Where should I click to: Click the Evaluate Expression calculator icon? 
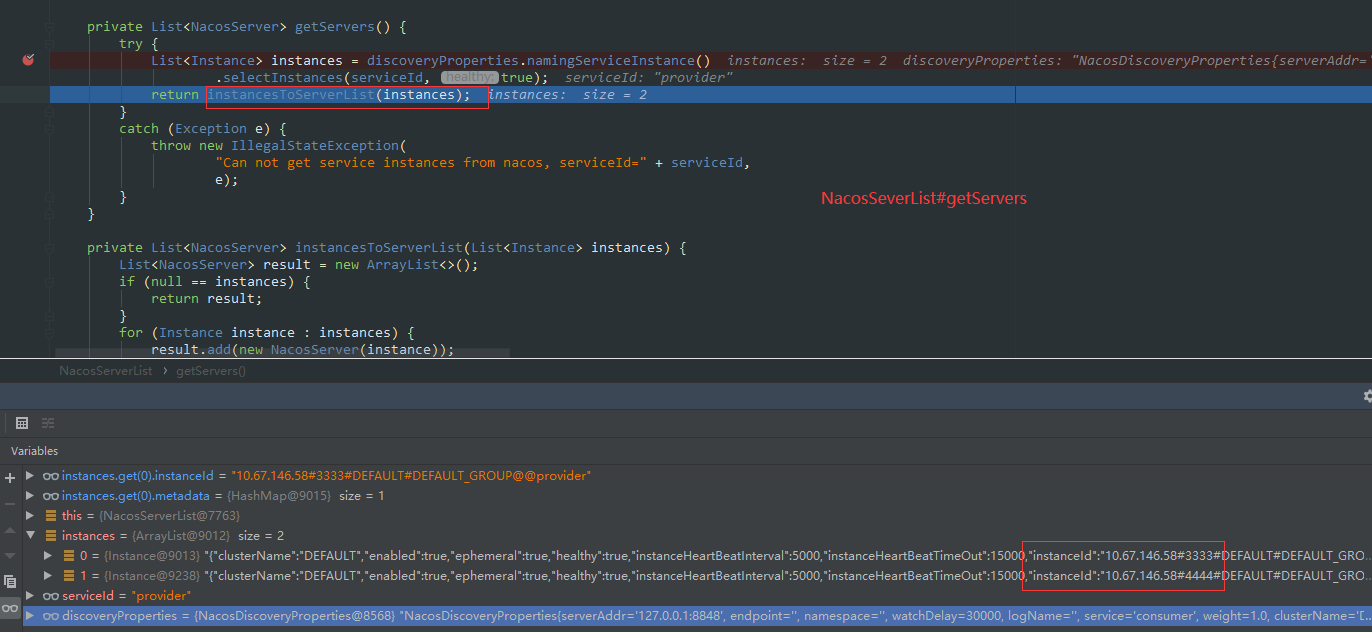pyautogui.click(x=22, y=423)
